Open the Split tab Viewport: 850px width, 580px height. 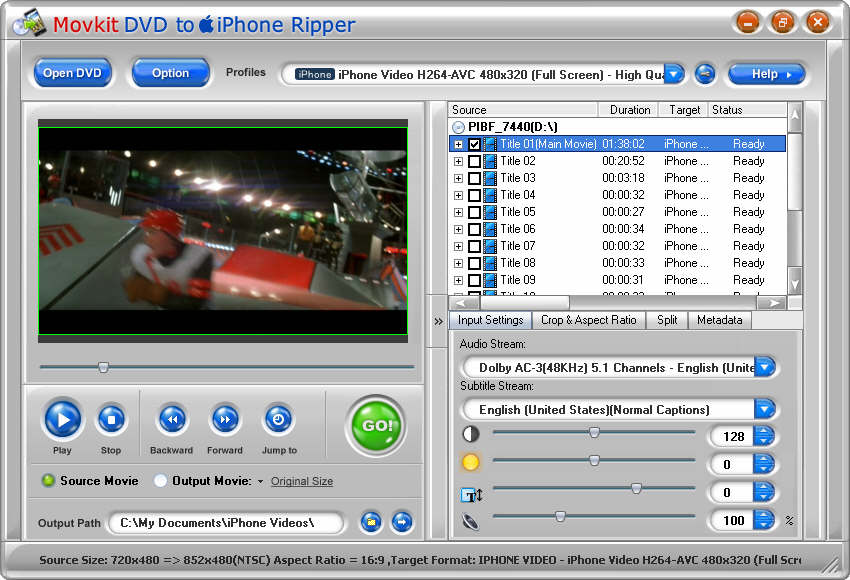click(667, 320)
